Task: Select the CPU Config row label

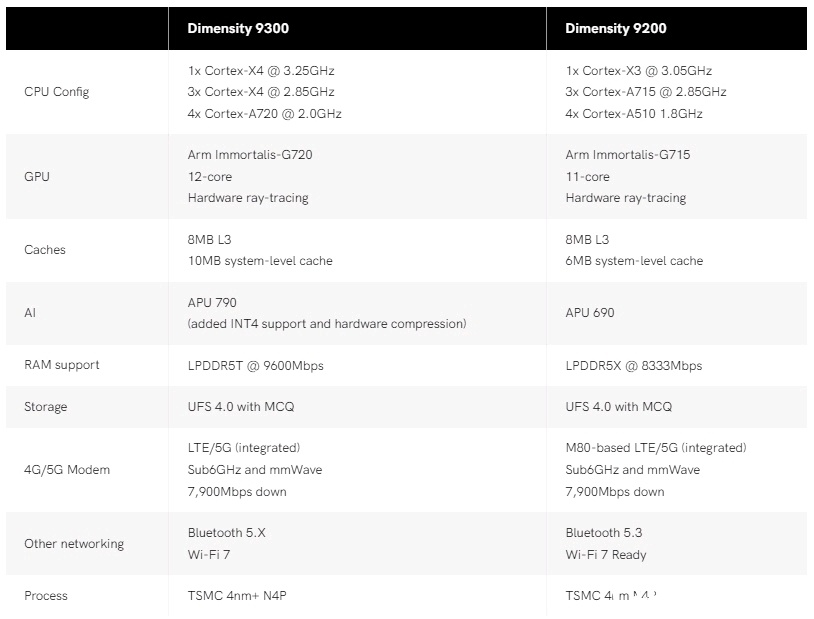Action: pos(56,92)
